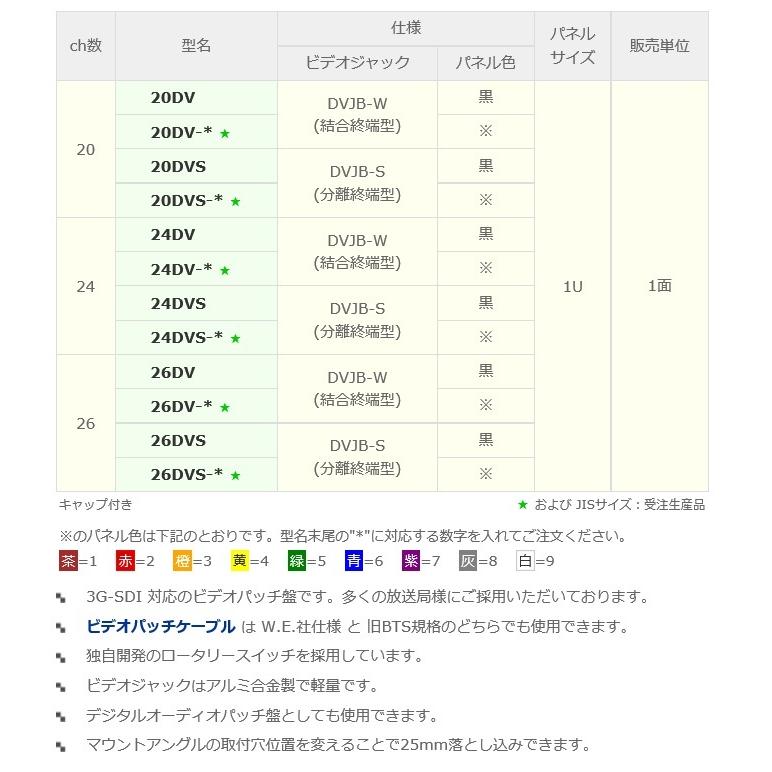Click DVJB-S cell in the 26ch group
Image resolution: width=772 pixels, height=772 pixels.
357,457
